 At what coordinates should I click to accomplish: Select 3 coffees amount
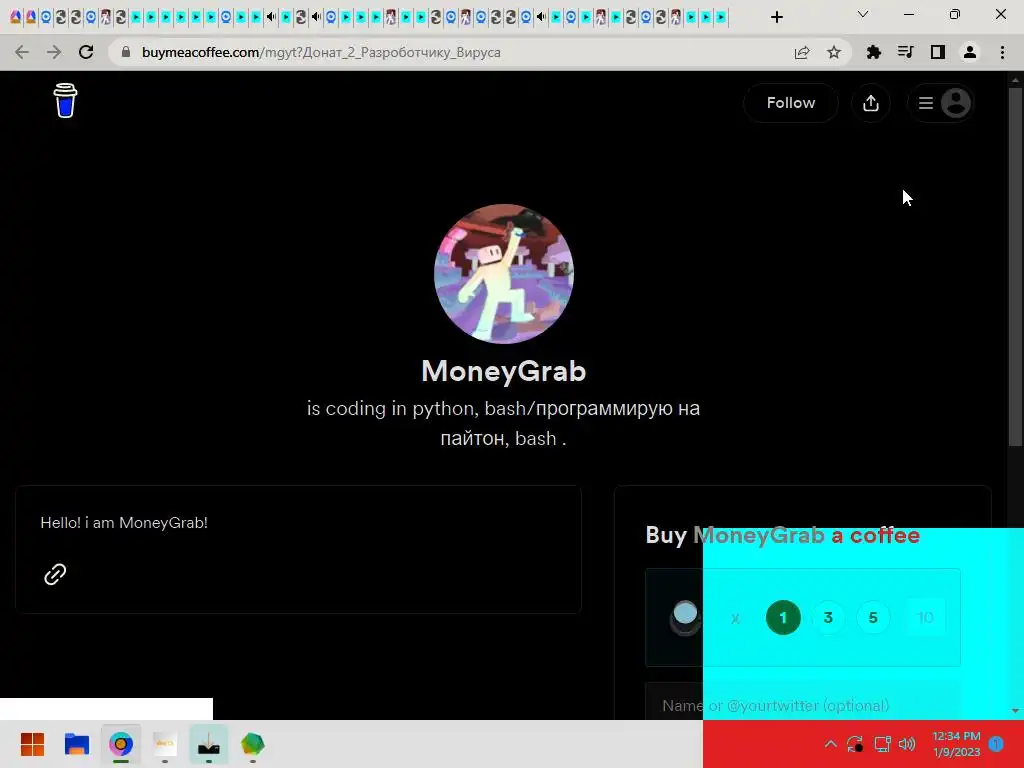[x=828, y=617]
